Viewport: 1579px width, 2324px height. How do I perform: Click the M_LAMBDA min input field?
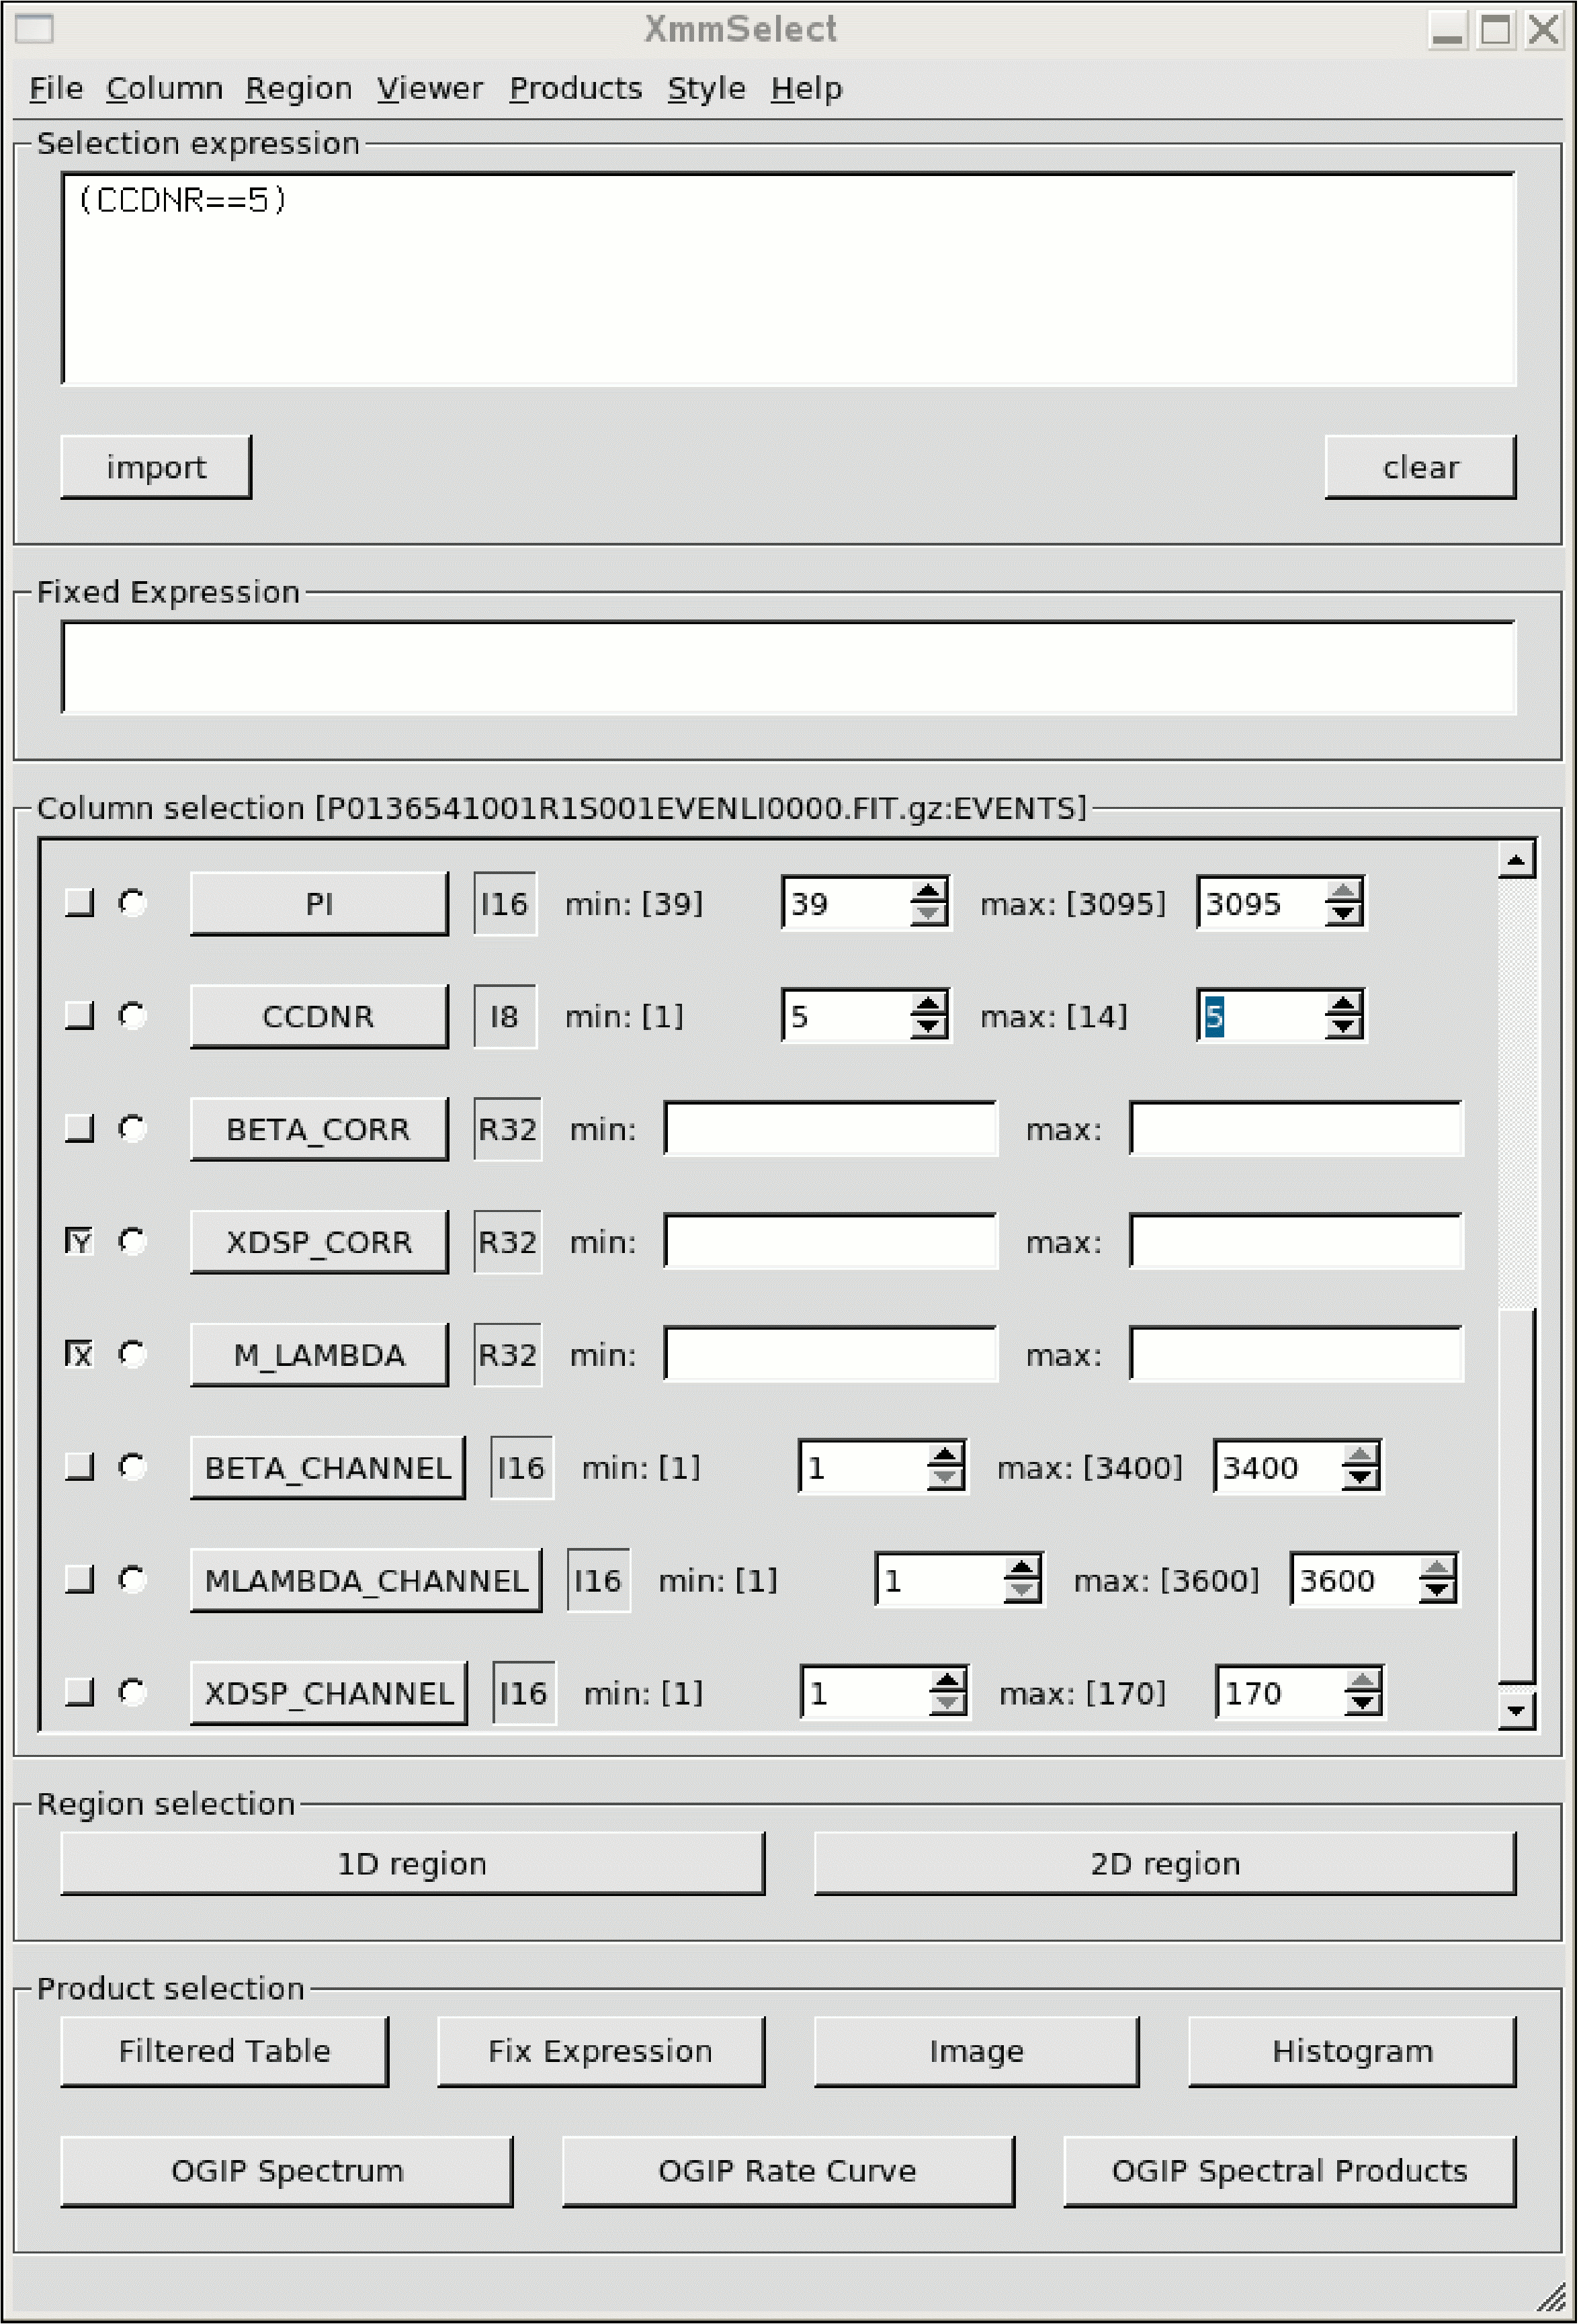(831, 1354)
